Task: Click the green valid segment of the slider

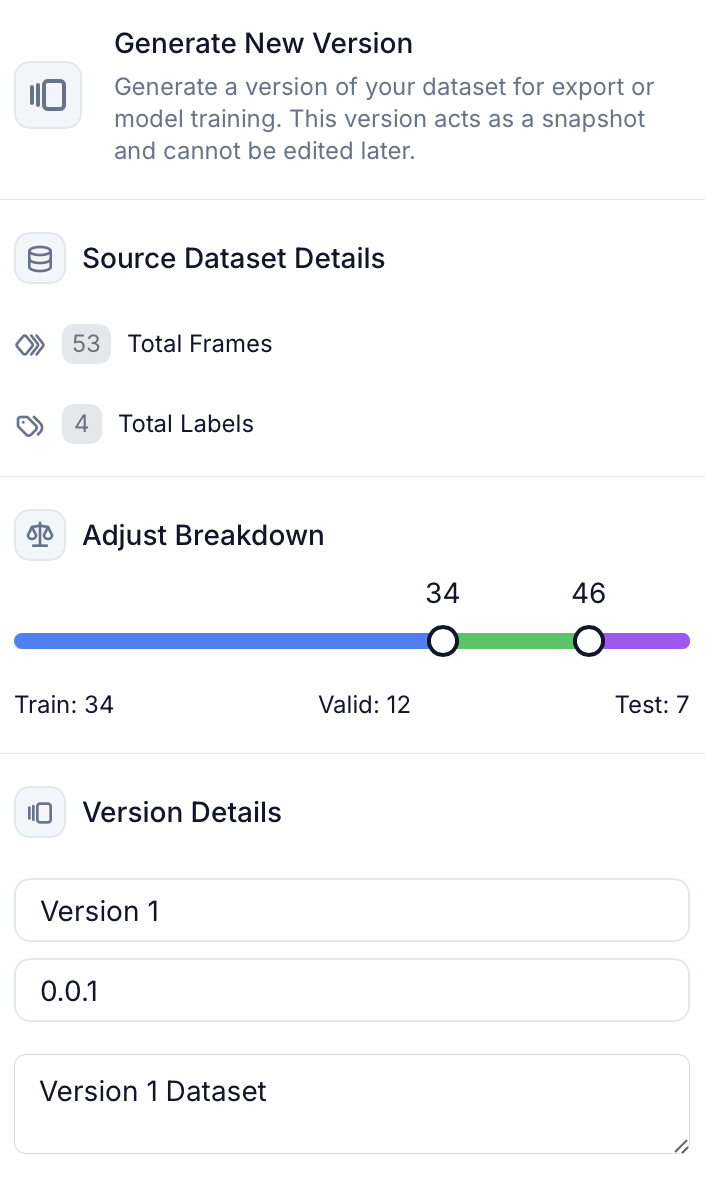Action: click(x=515, y=641)
